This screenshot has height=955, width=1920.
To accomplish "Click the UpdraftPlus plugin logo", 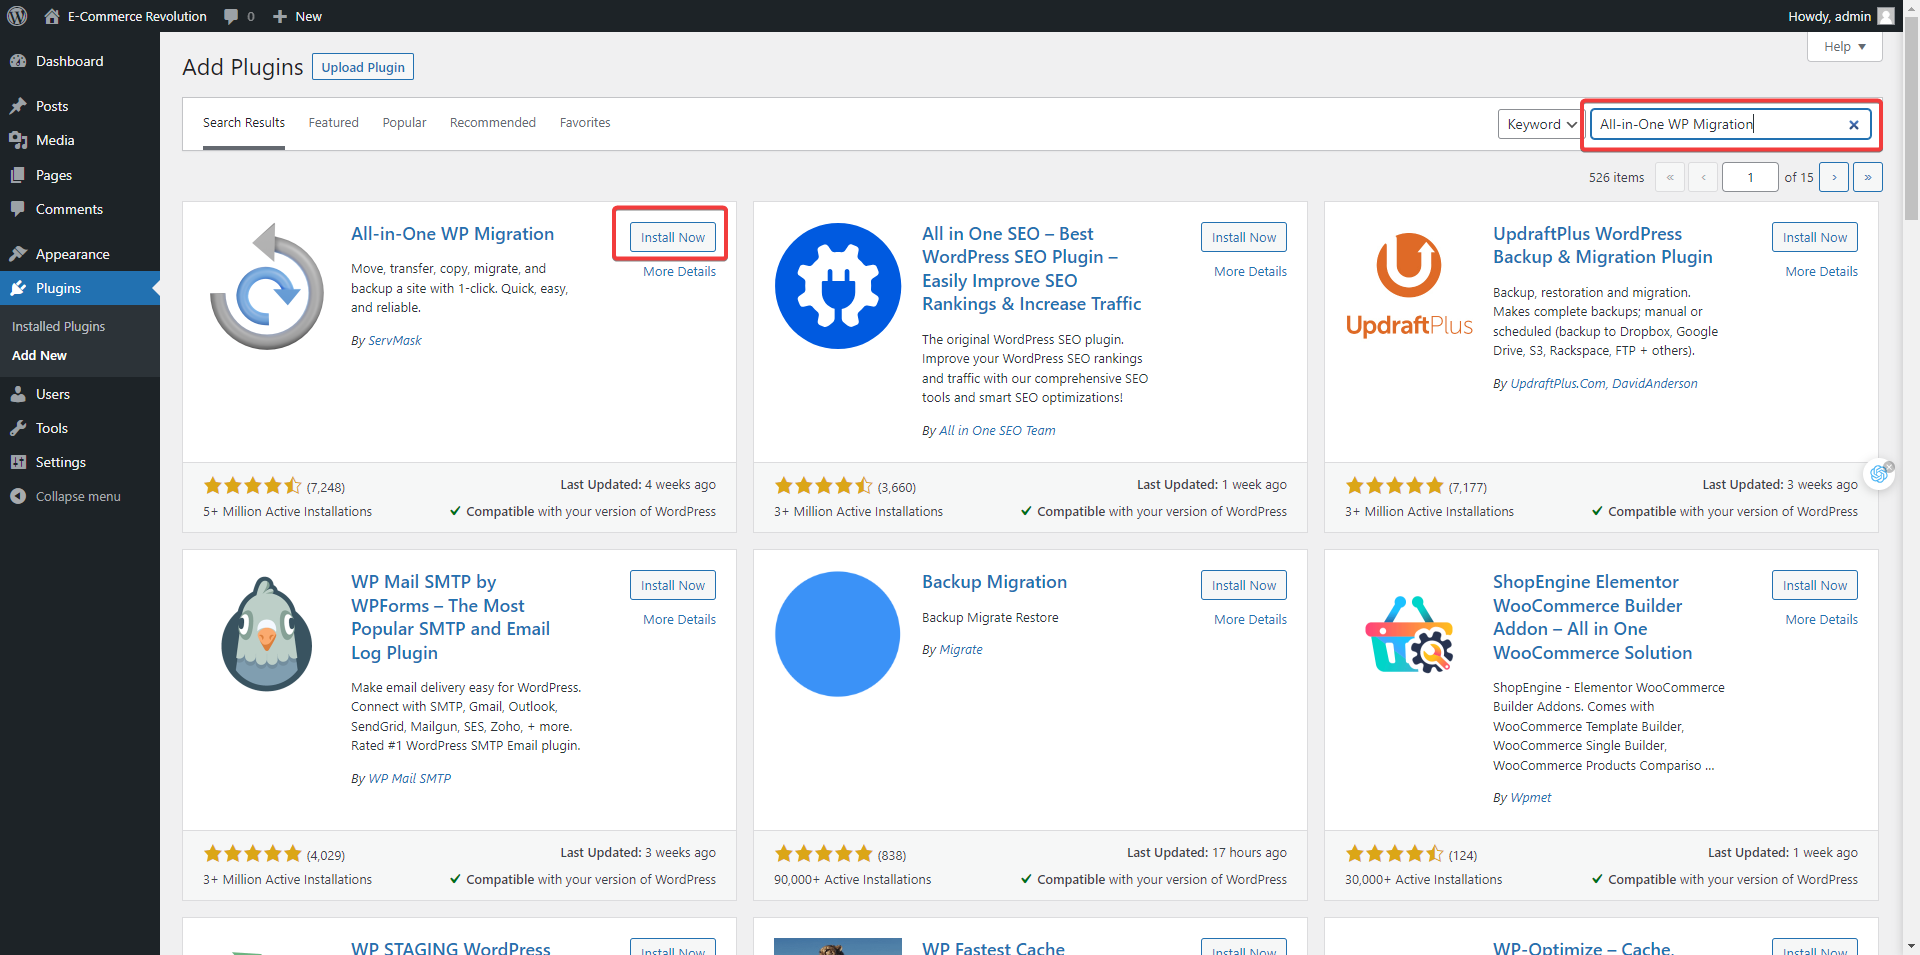I will click(1409, 285).
